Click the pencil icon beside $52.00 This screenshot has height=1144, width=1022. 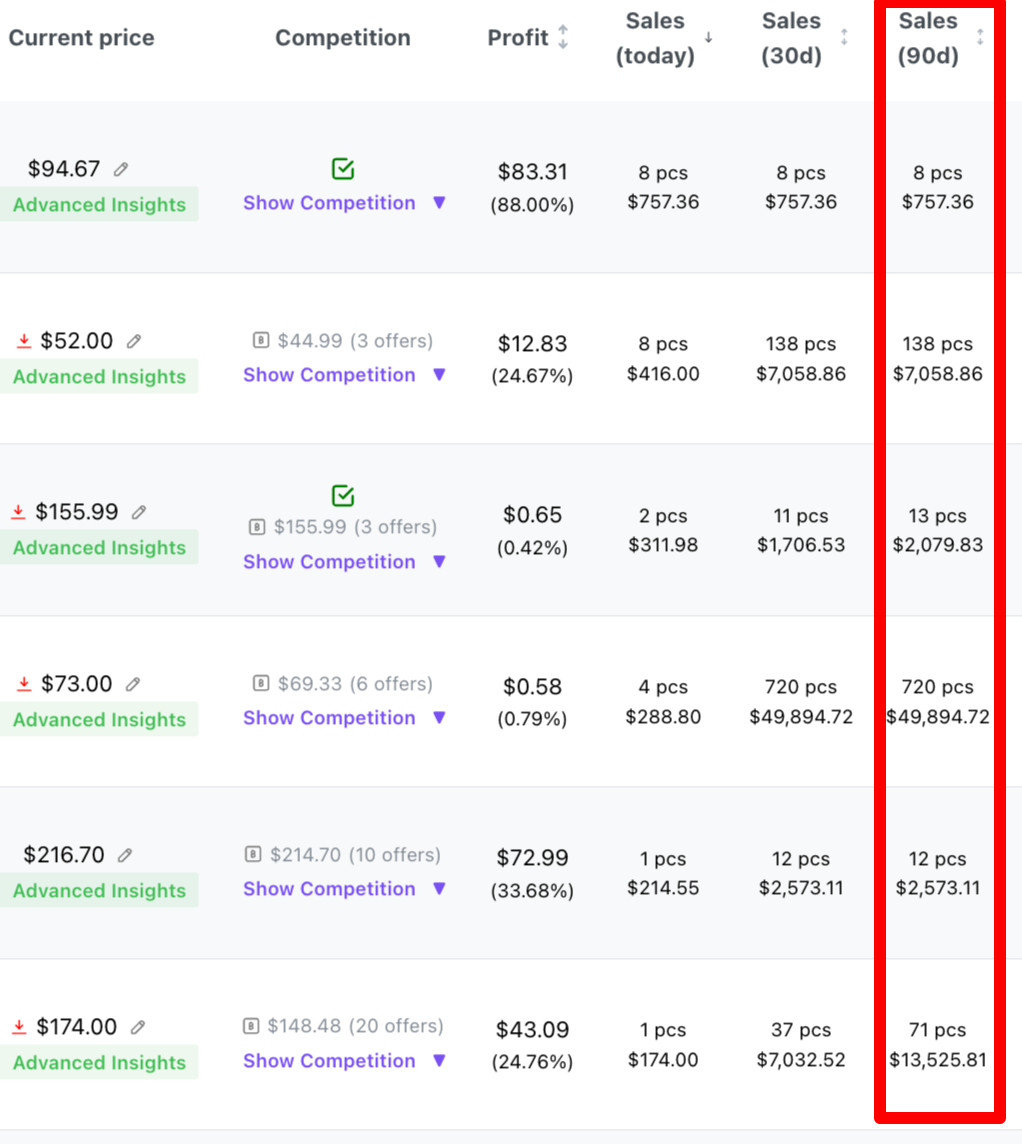pos(133,341)
